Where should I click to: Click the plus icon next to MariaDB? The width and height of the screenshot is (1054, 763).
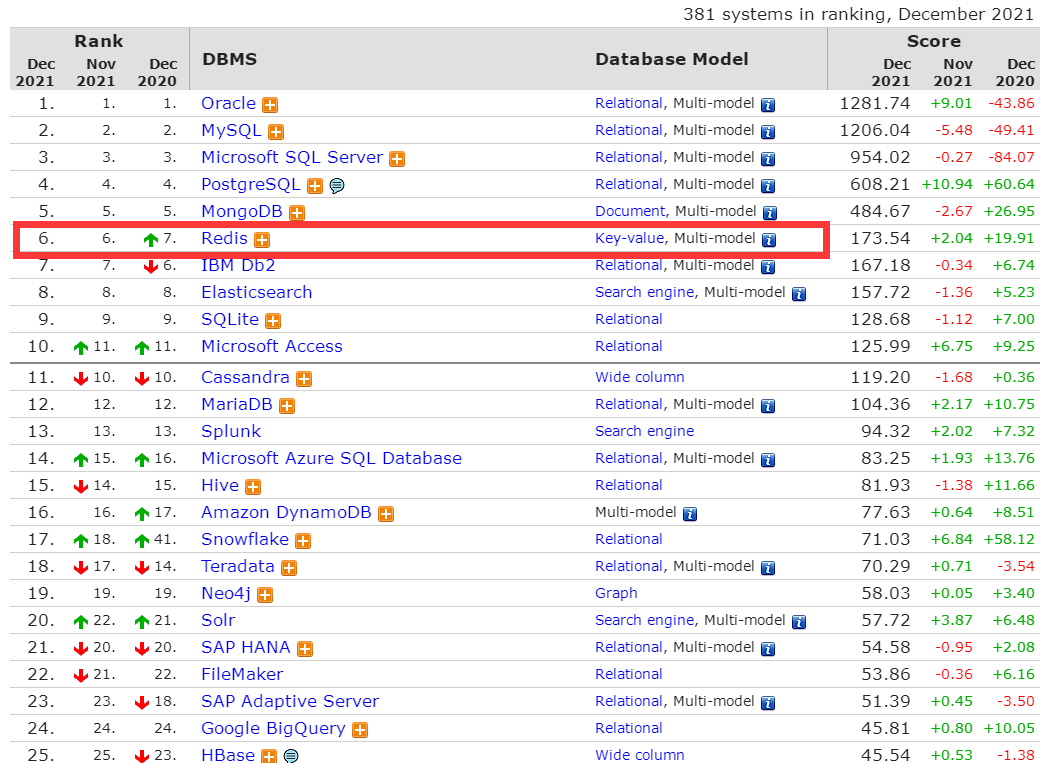coord(287,405)
